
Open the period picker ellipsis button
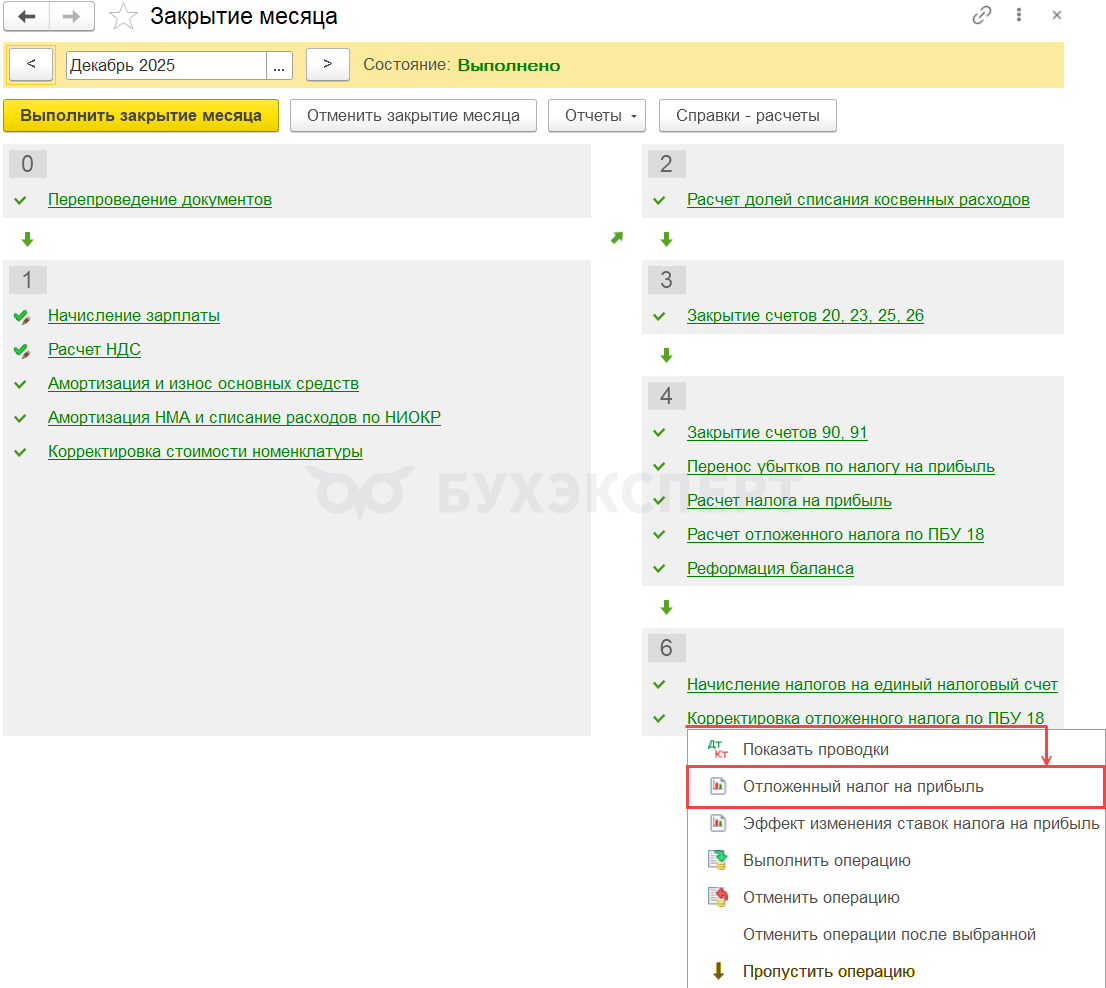pyautogui.click(x=279, y=65)
